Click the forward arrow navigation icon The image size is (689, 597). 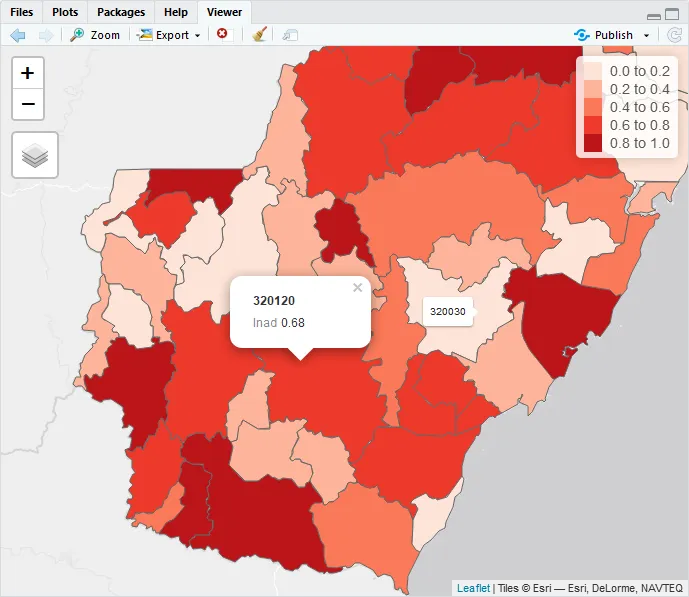tap(46, 35)
